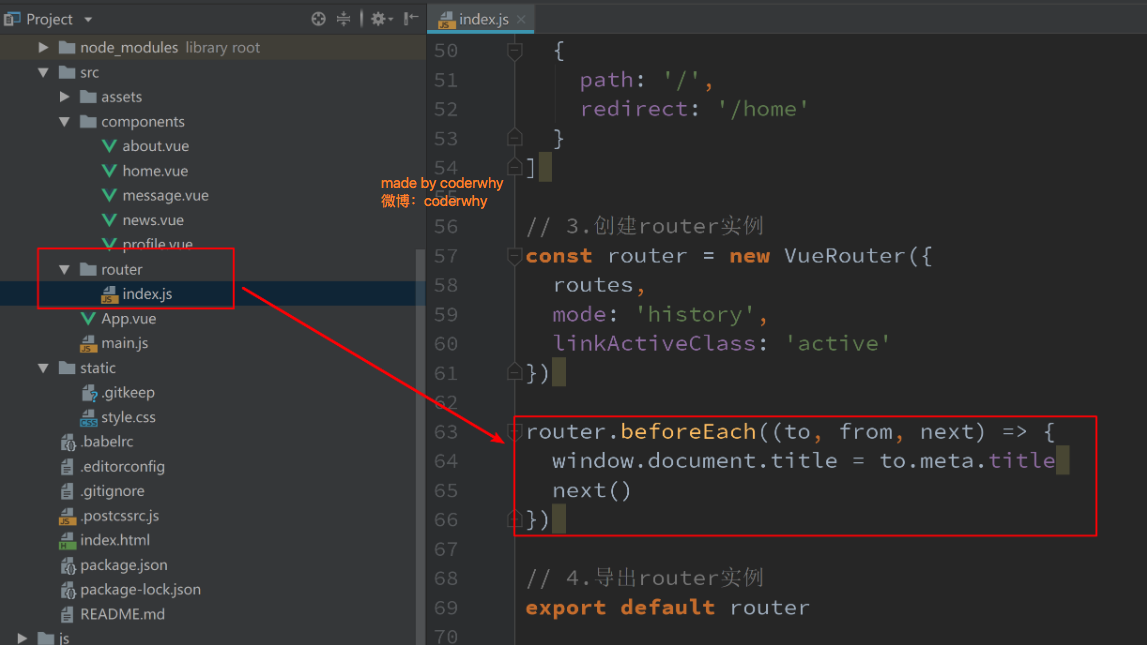Click HTML file icon beside index.html
The height and width of the screenshot is (645, 1147).
(67, 541)
